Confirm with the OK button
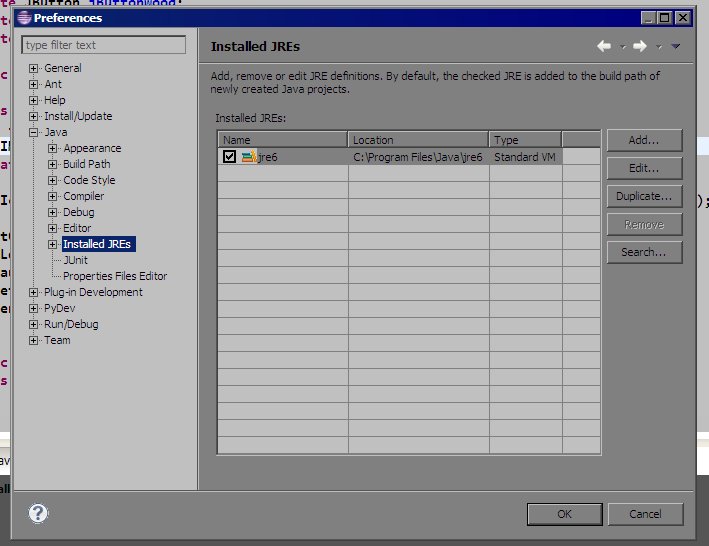The image size is (709, 546). [564, 514]
